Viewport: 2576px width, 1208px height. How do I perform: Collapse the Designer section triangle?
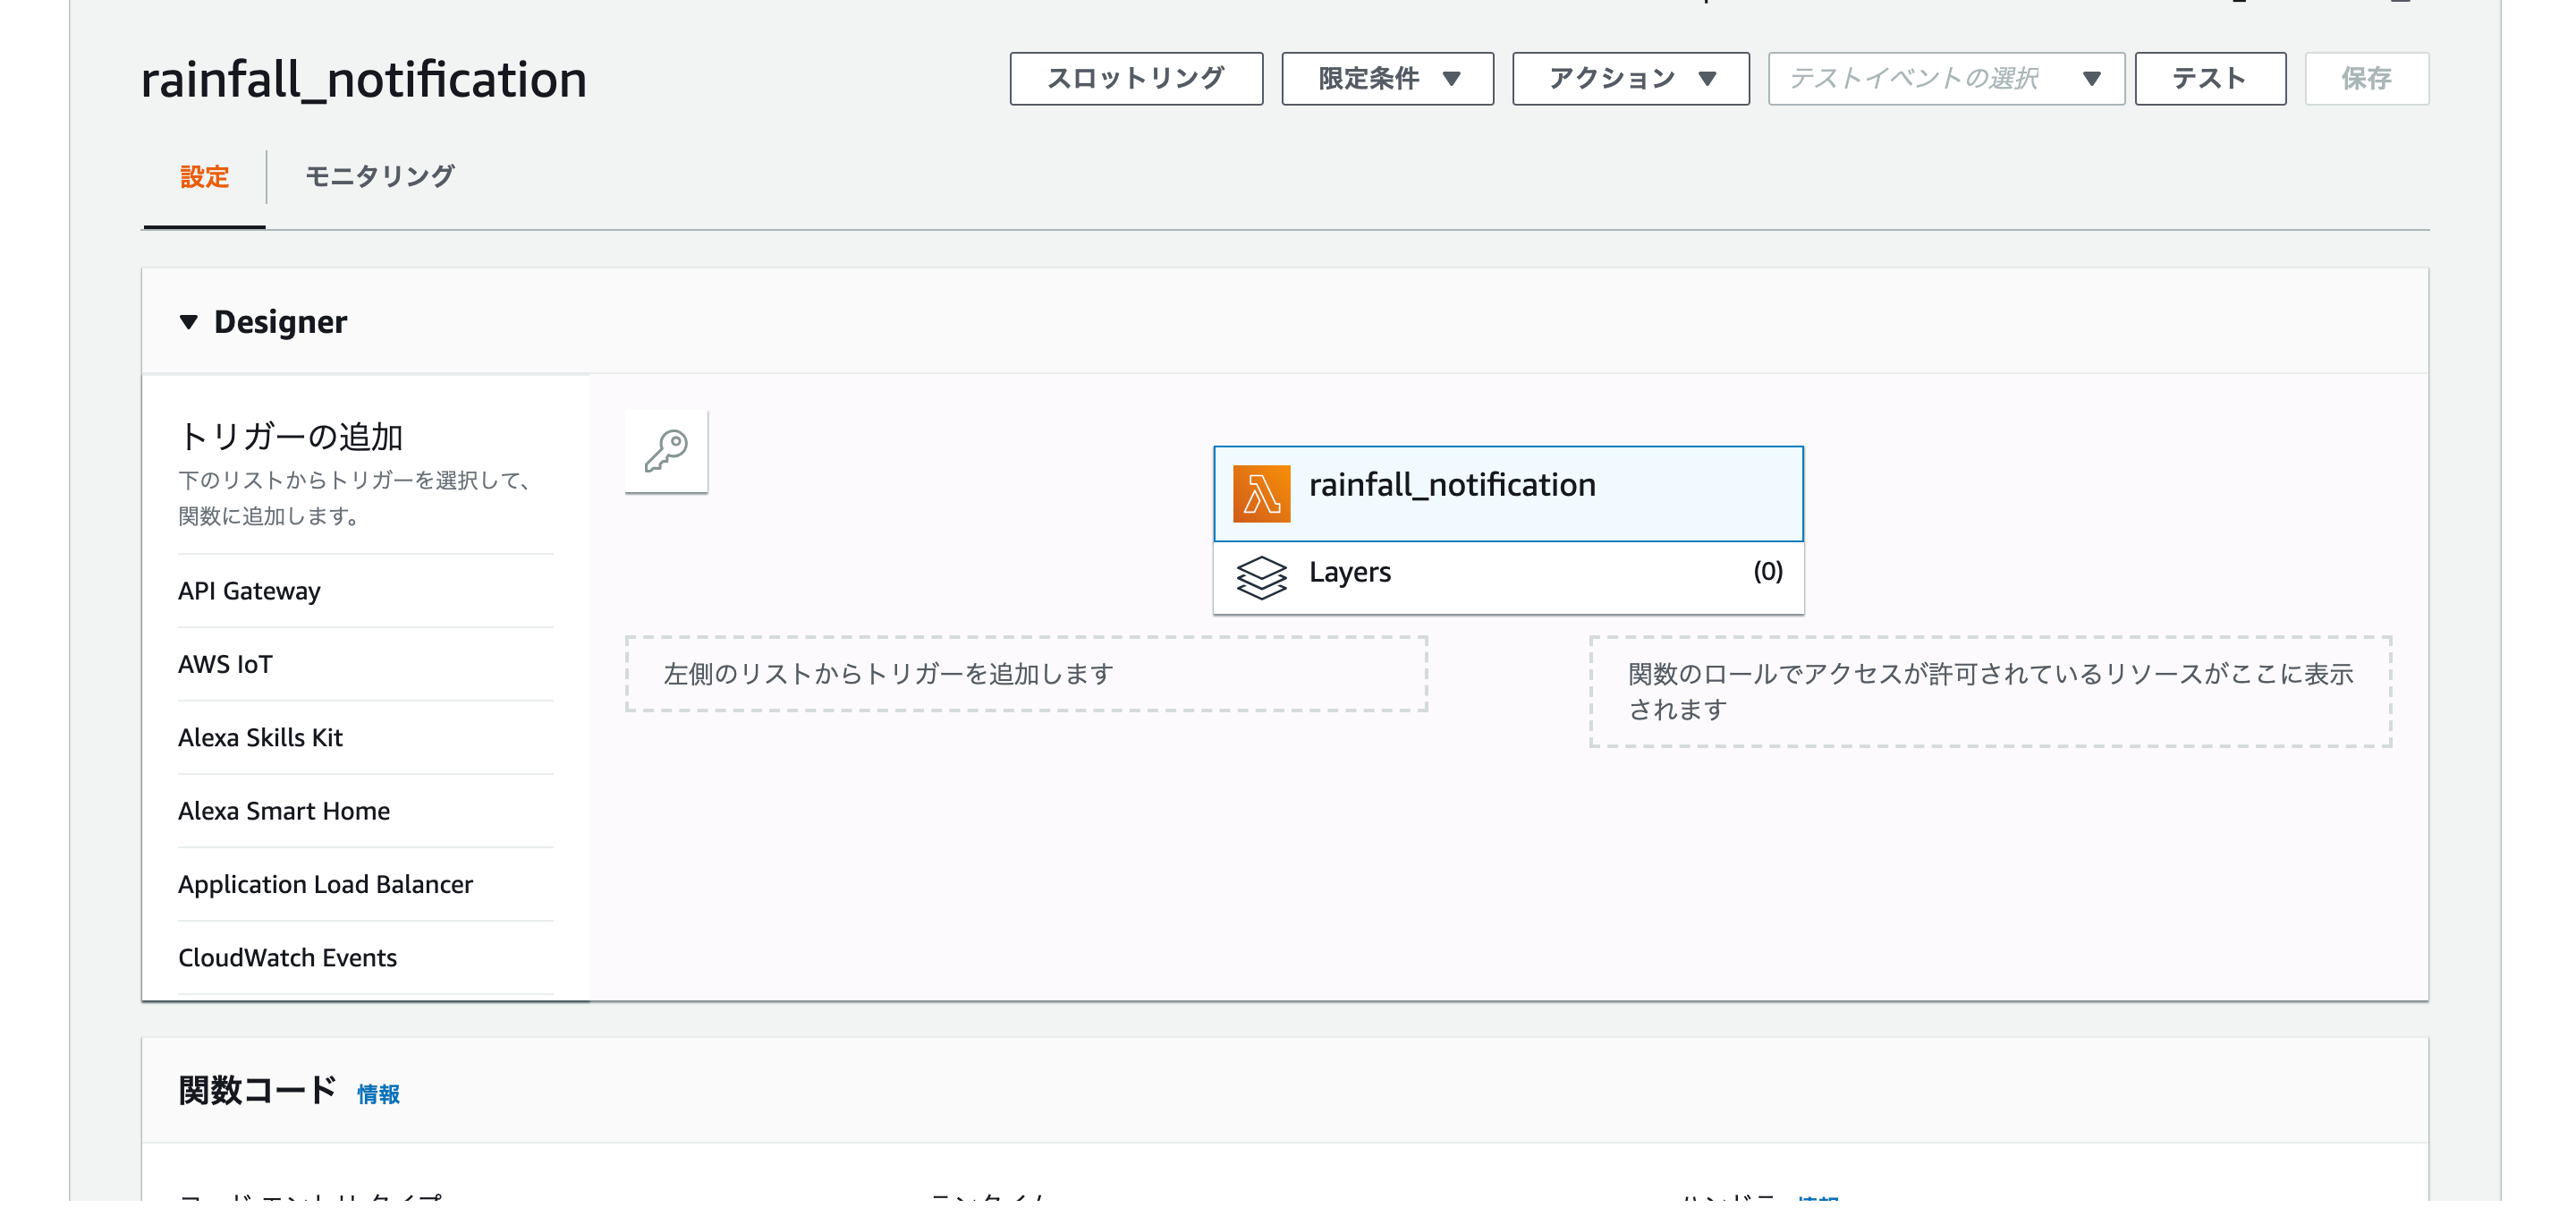[188, 322]
